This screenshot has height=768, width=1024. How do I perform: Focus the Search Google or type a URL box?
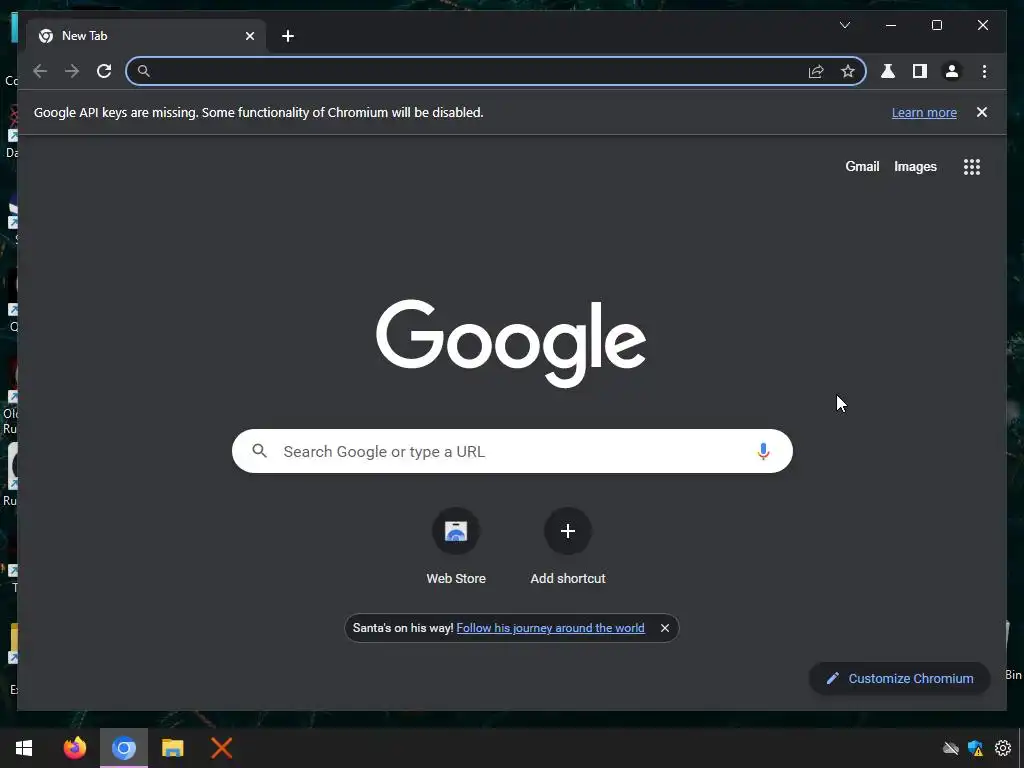tap(512, 451)
